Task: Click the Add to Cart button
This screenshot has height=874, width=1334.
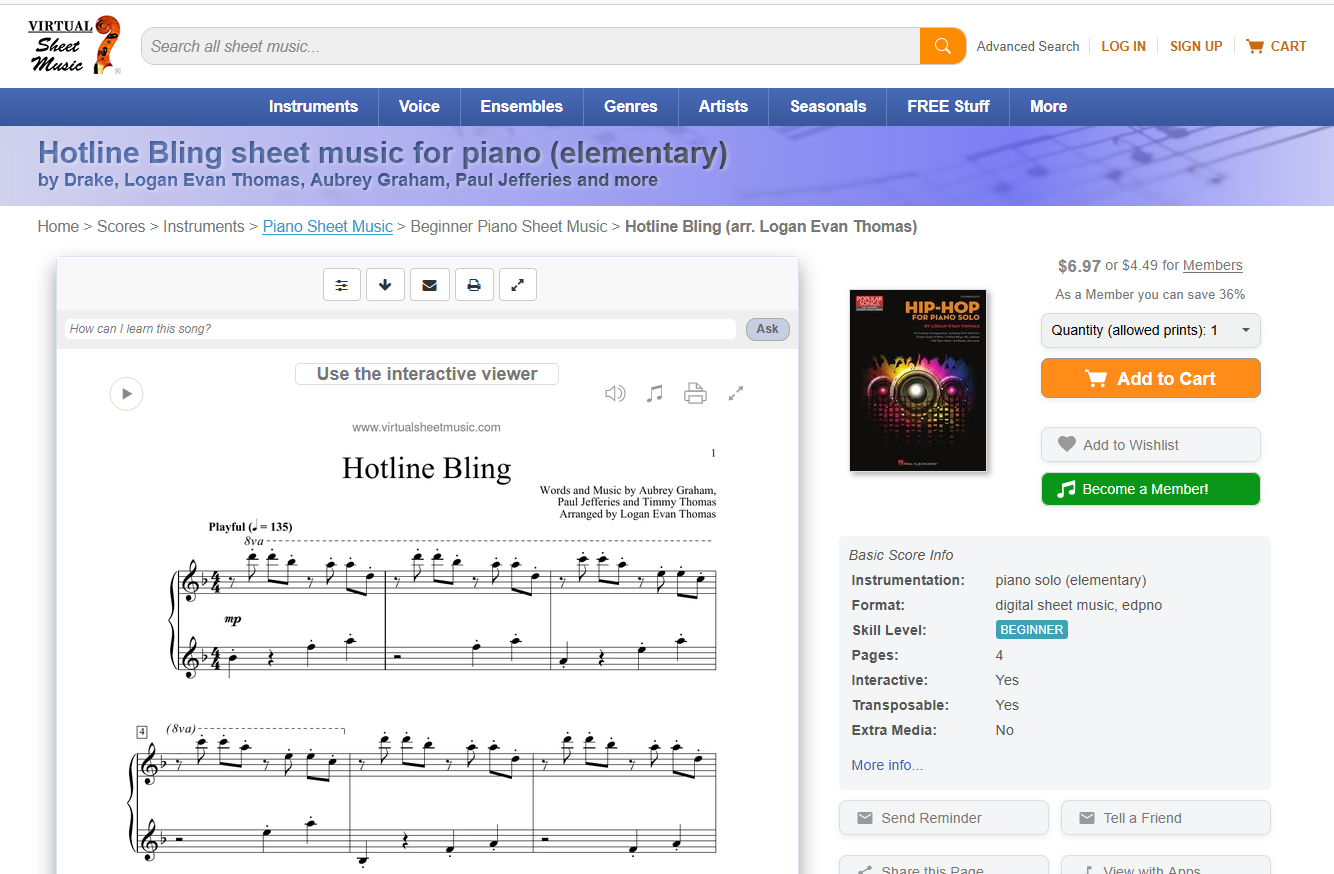Action: tap(1151, 379)
